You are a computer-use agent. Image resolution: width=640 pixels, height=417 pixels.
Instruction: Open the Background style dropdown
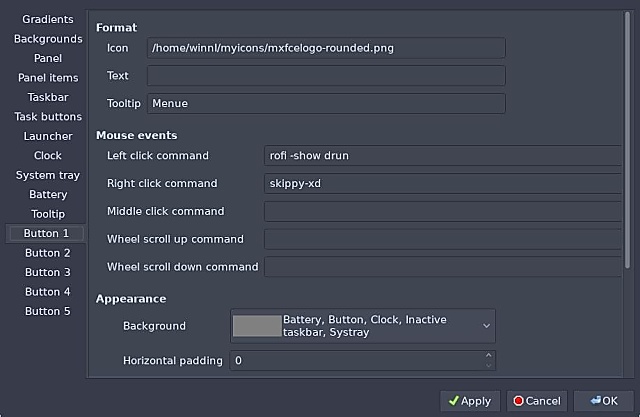click(486, 326)
